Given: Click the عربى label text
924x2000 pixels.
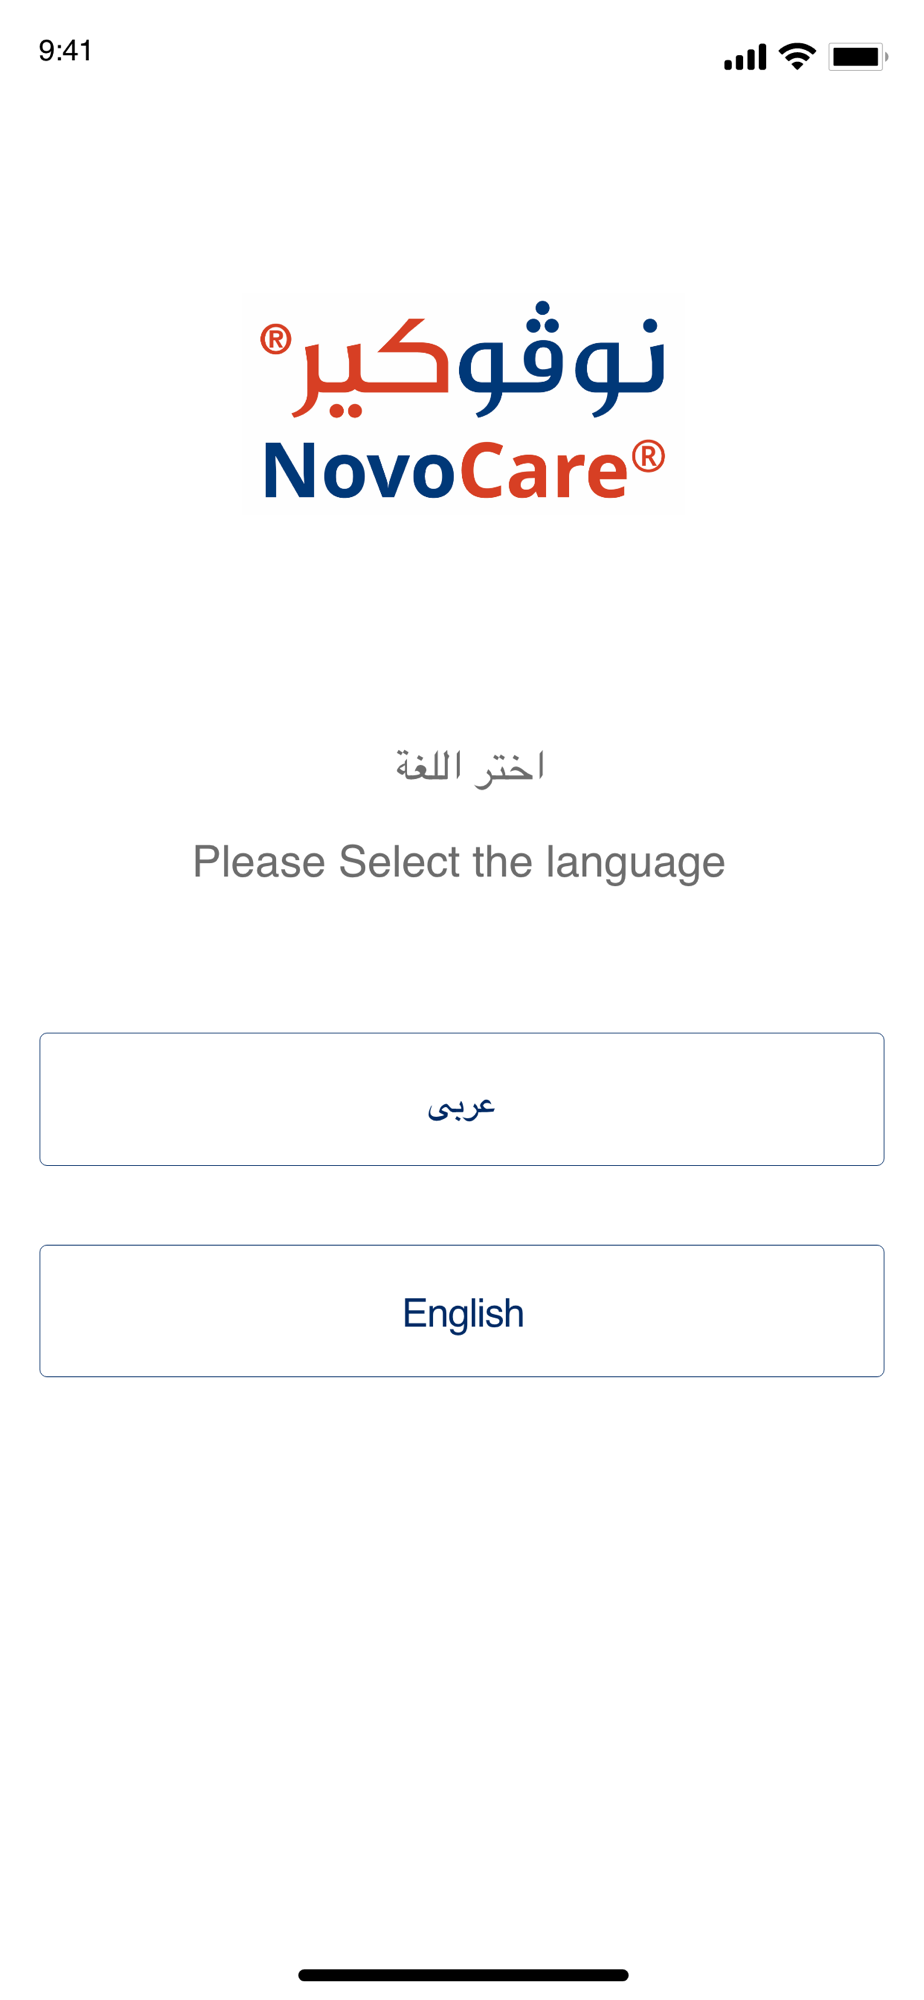Looking at the screenshot, I should coord(461,1106).
